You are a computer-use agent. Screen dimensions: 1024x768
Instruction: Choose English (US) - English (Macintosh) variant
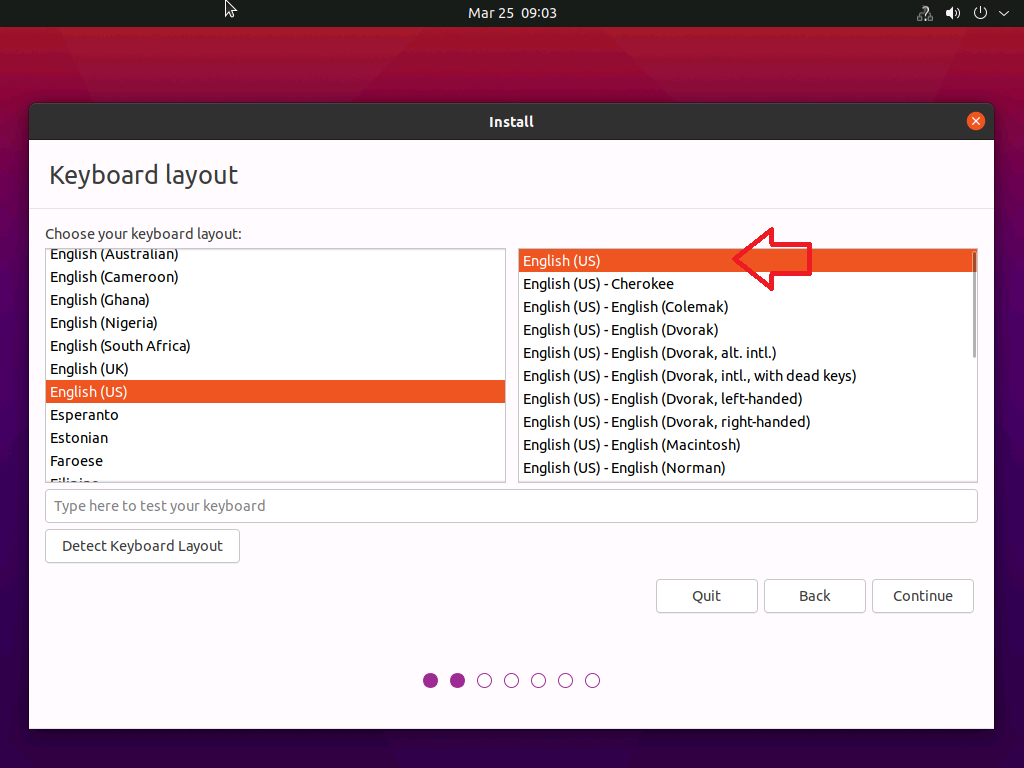coord(631,445)
